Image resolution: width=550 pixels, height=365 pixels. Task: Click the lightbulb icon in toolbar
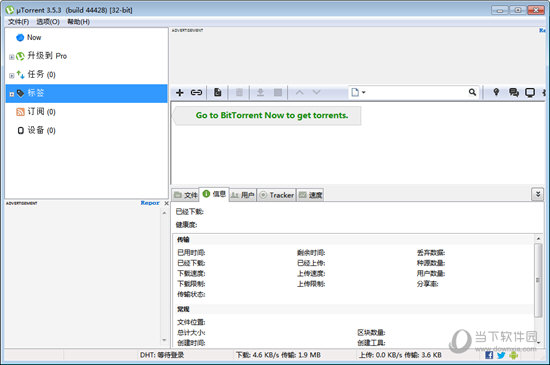click(496, 92)
